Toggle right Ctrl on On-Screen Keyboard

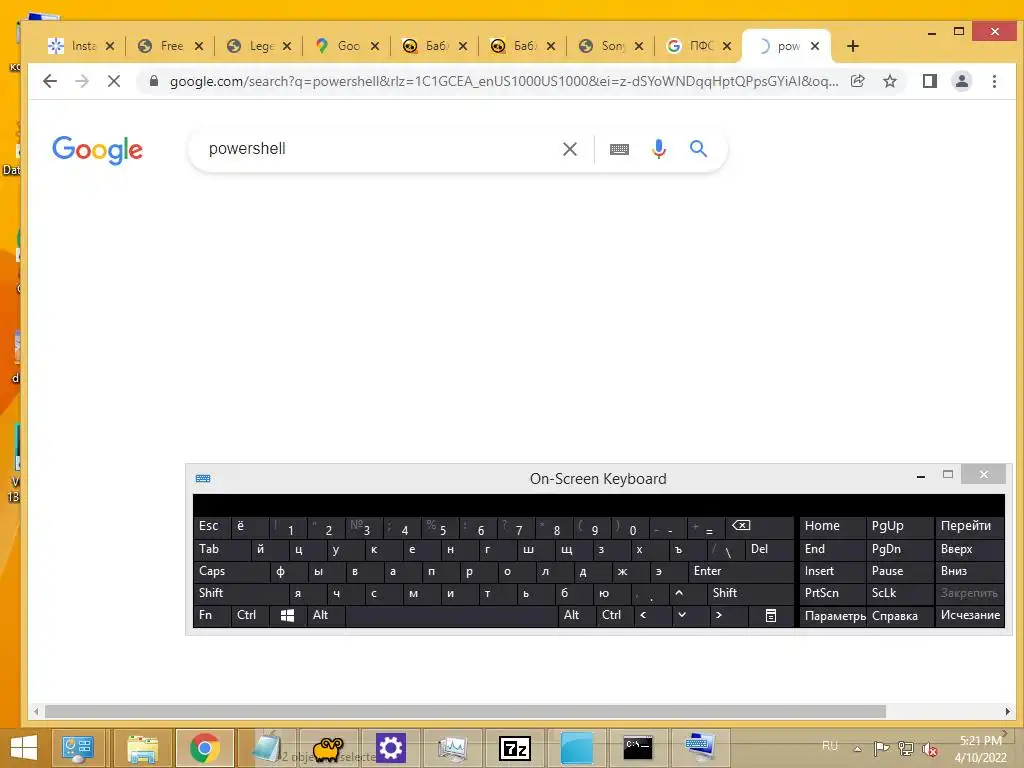pyautogui.click(x=615, y=615)
